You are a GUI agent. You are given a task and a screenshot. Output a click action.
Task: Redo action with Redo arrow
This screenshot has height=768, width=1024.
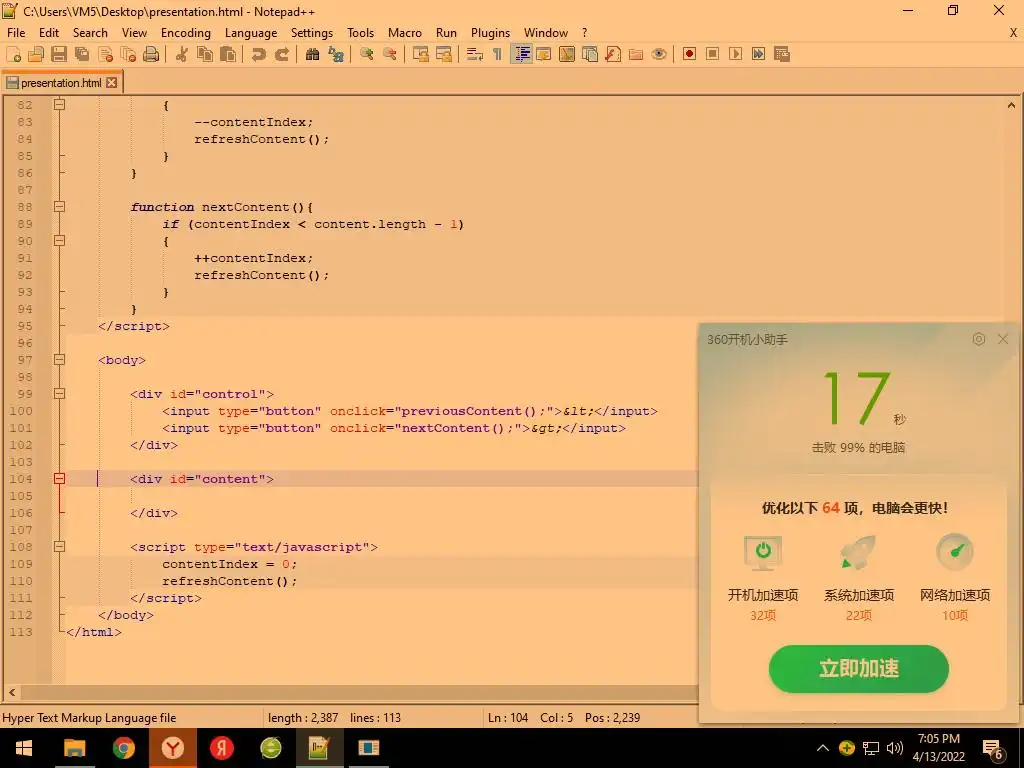281,54
